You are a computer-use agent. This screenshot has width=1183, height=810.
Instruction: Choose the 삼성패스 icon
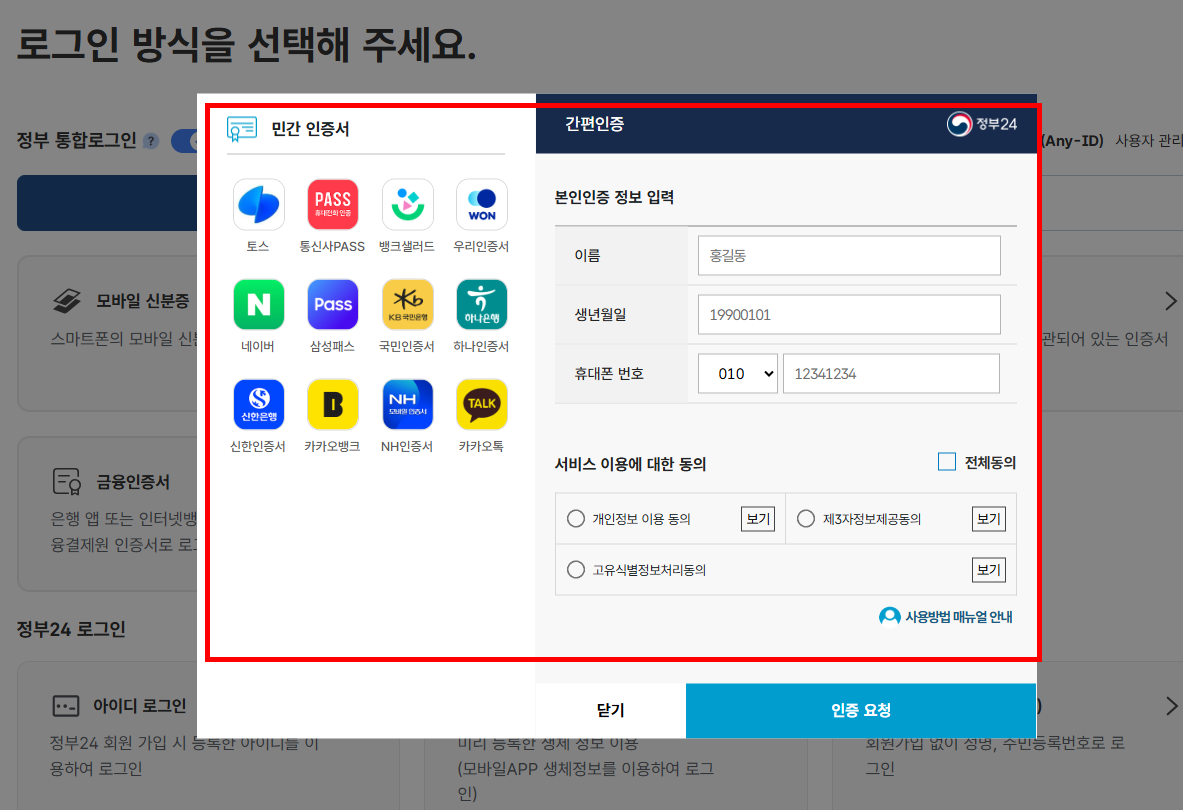click(333, 305)
